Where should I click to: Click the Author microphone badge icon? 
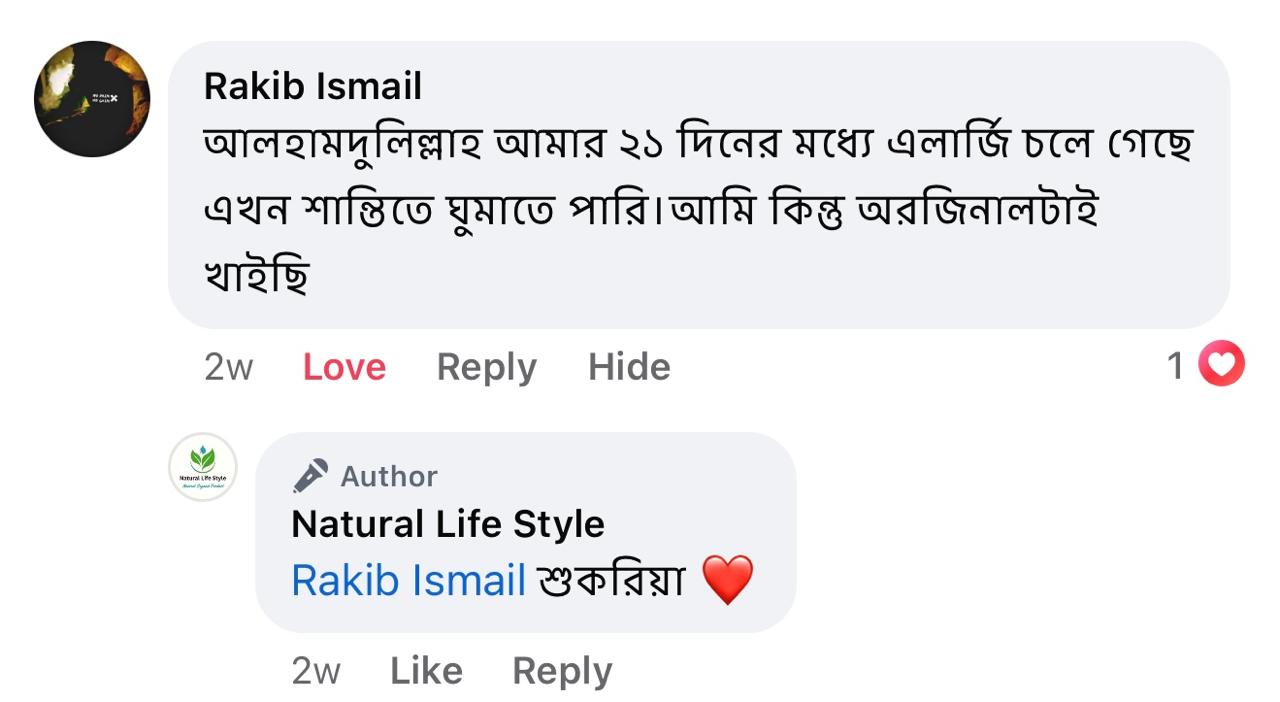pyautogui.click(x=310, y=476)
